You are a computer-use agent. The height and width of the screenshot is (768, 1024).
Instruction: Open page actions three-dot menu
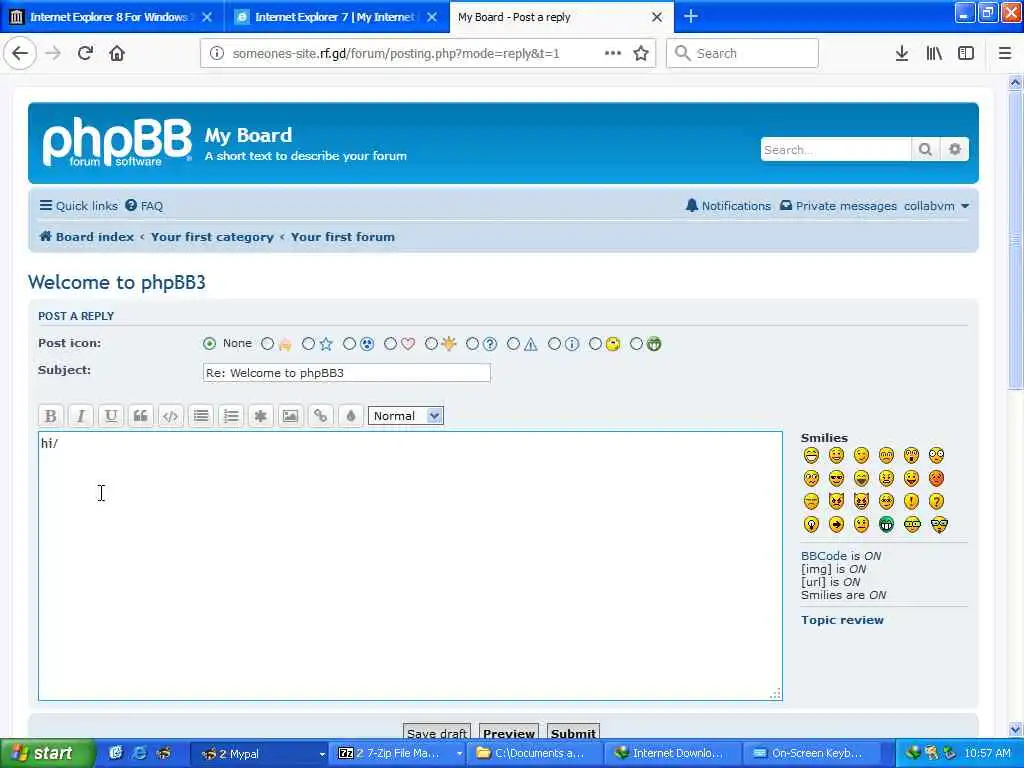[x=613, y=54]
